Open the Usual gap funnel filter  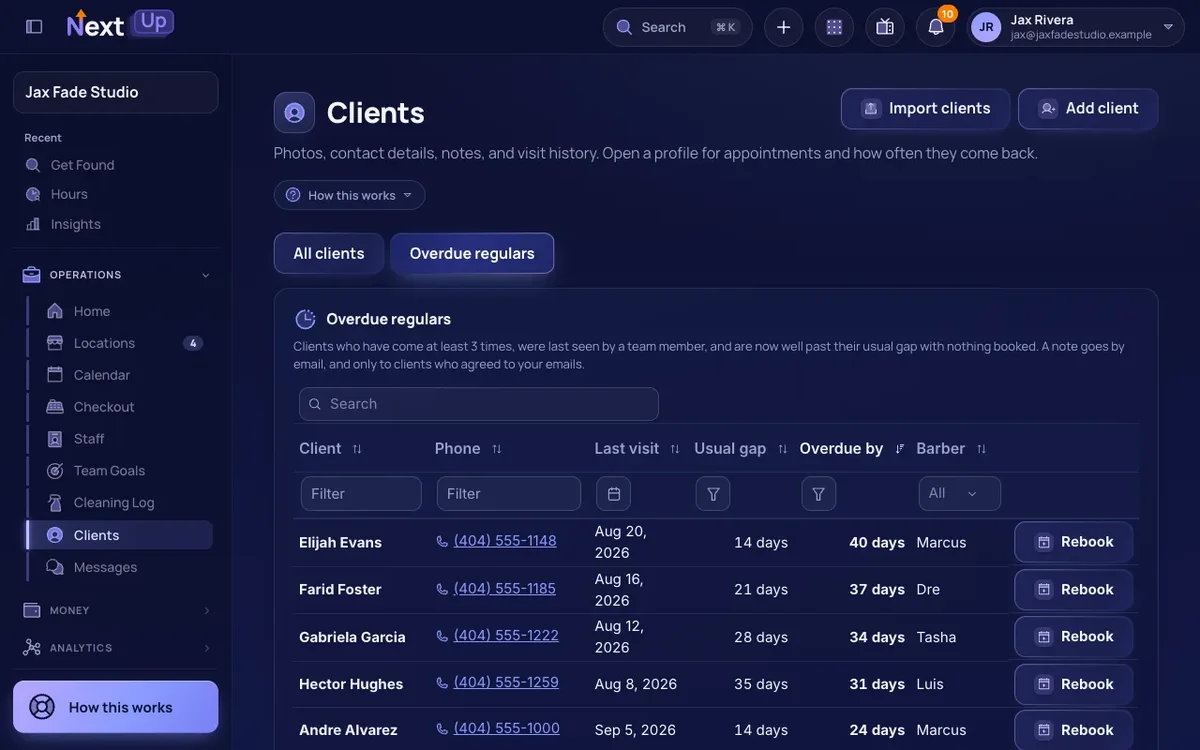713,494
